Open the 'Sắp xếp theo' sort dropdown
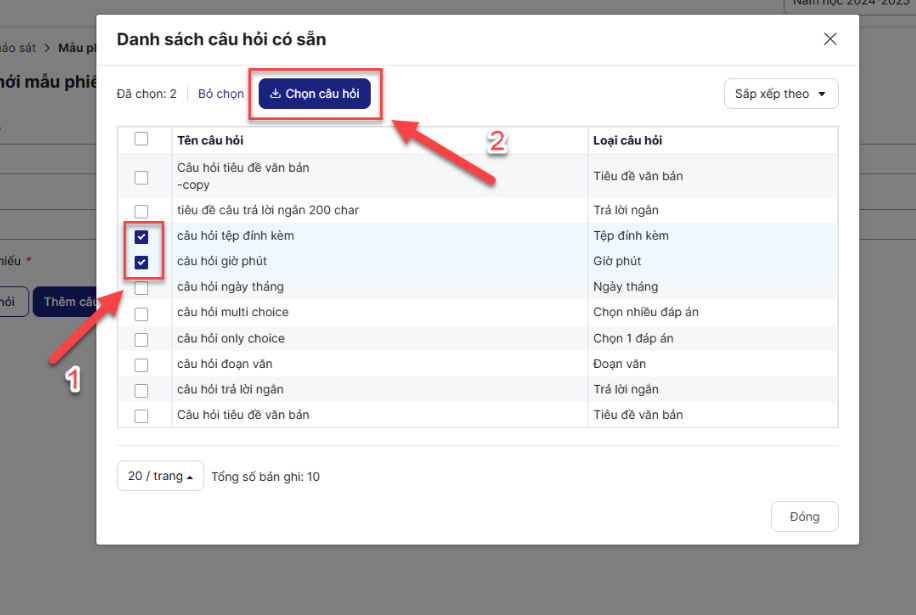 pyautogui.click(x=780, y=94)
